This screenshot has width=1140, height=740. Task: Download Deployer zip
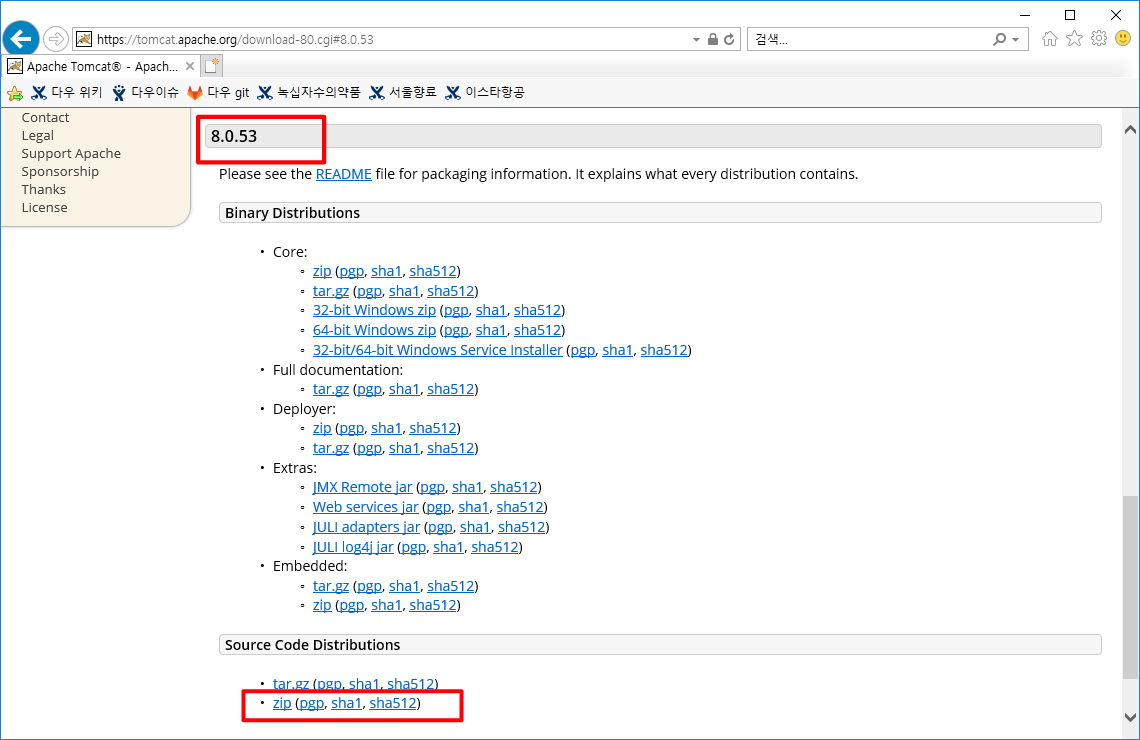coord(322,428)
